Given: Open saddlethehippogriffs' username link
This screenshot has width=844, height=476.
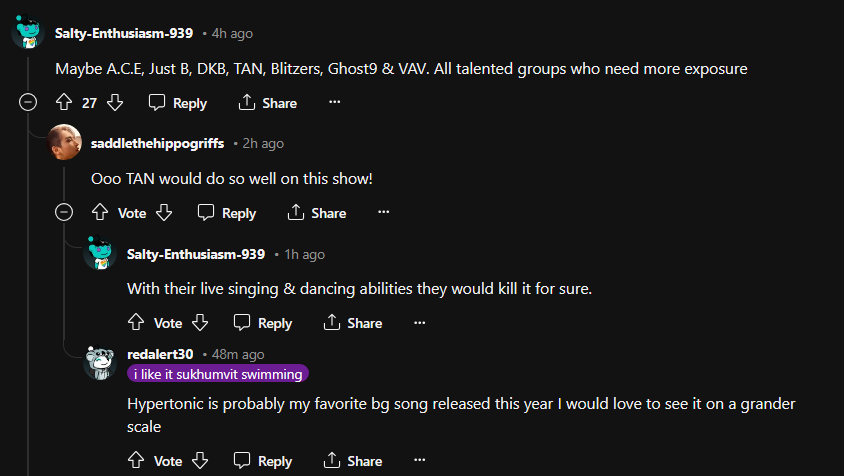Looking at the screenshot, I should pyautogui.click(x=157, y=143).
